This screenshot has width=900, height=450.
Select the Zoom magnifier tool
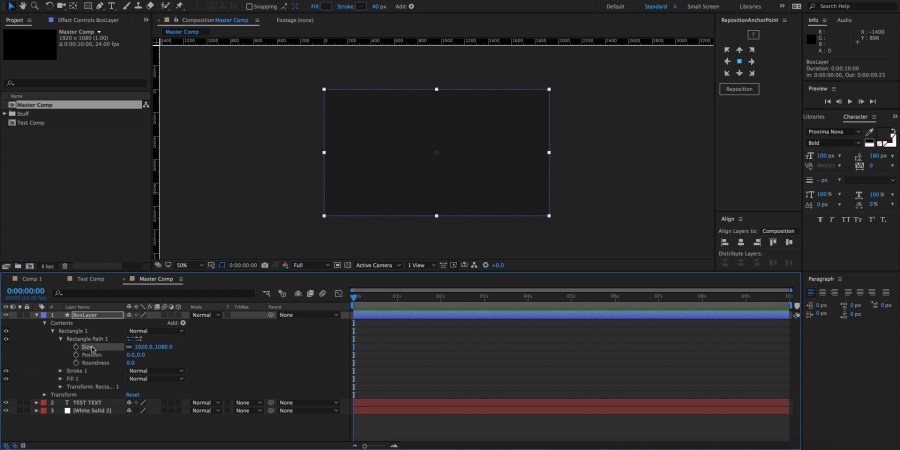[x=34, y=6]
